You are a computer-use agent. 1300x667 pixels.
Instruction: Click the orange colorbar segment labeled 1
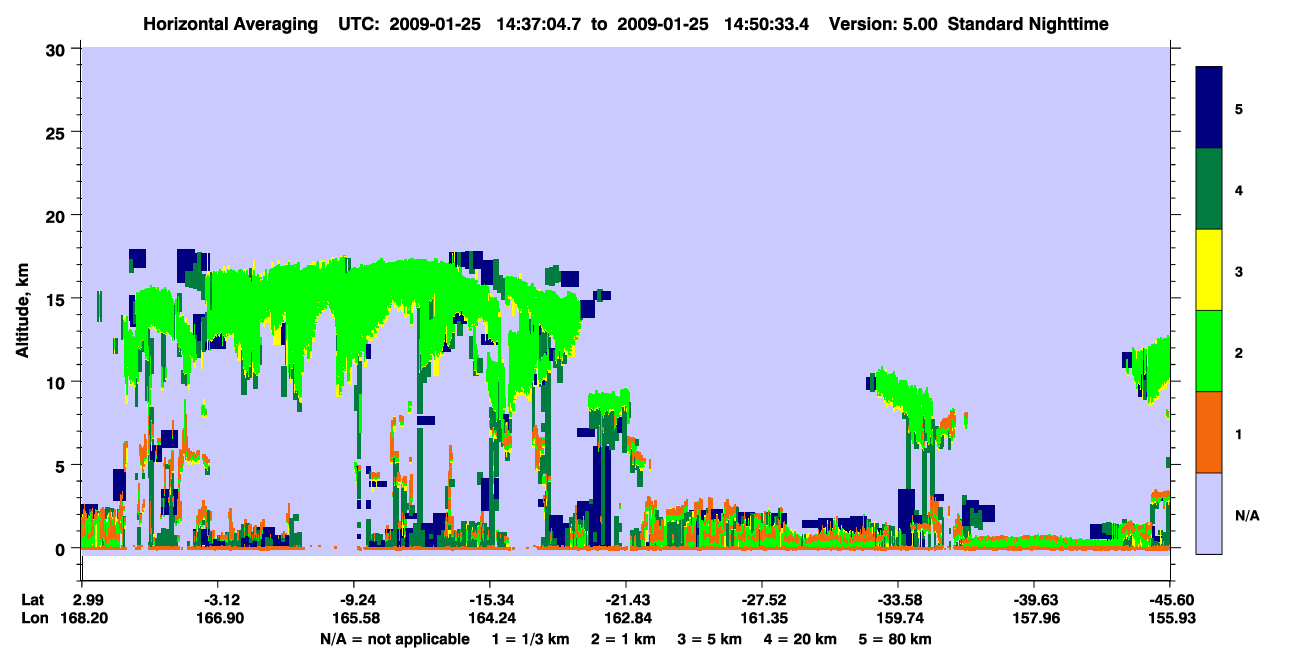pyautogui.click(x=1209, y=432)
